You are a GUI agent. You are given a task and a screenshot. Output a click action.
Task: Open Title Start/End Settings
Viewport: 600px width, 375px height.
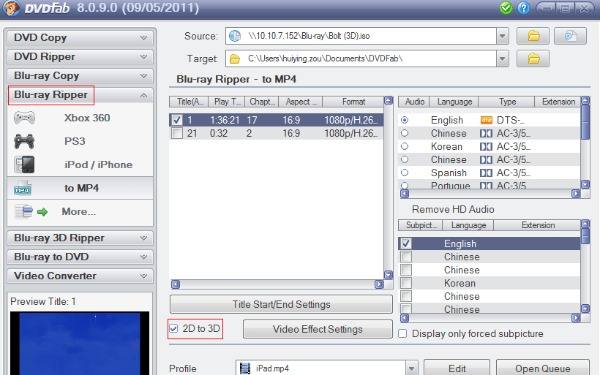(x=281, y=305)
